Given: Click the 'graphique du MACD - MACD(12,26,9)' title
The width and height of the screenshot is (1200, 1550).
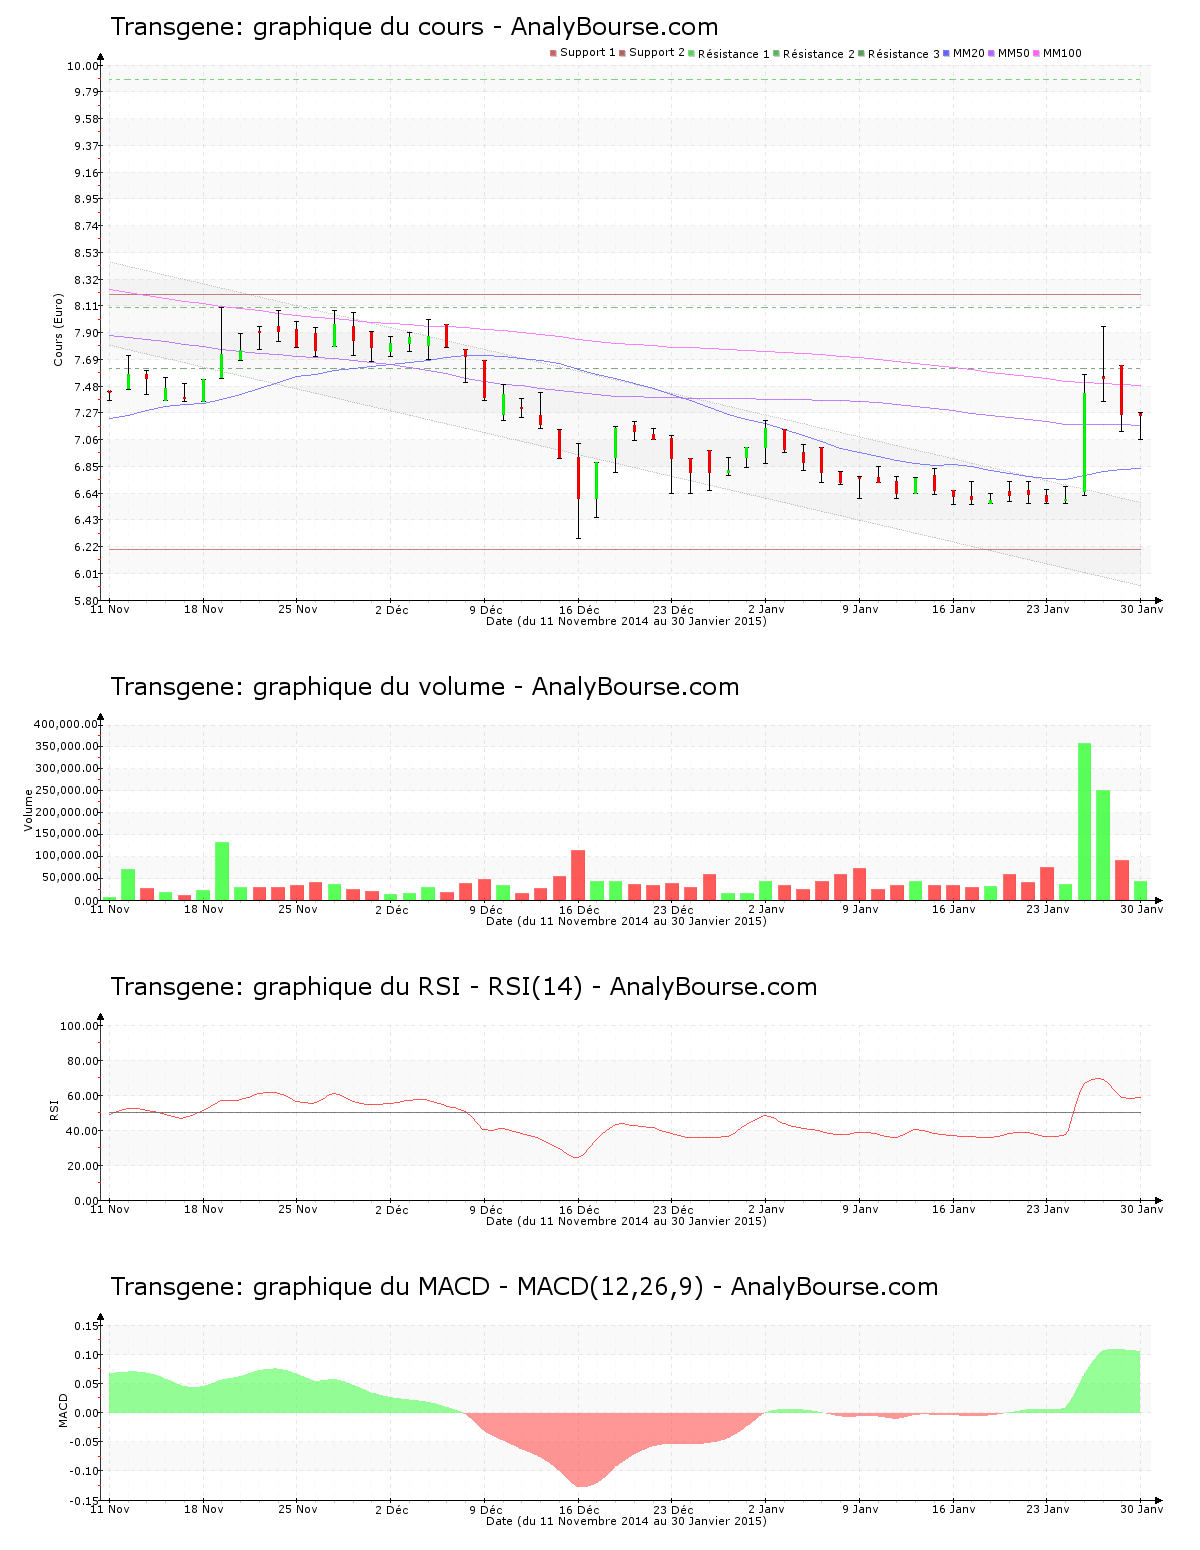Looking at the screenshot, I should point(478,1287).
